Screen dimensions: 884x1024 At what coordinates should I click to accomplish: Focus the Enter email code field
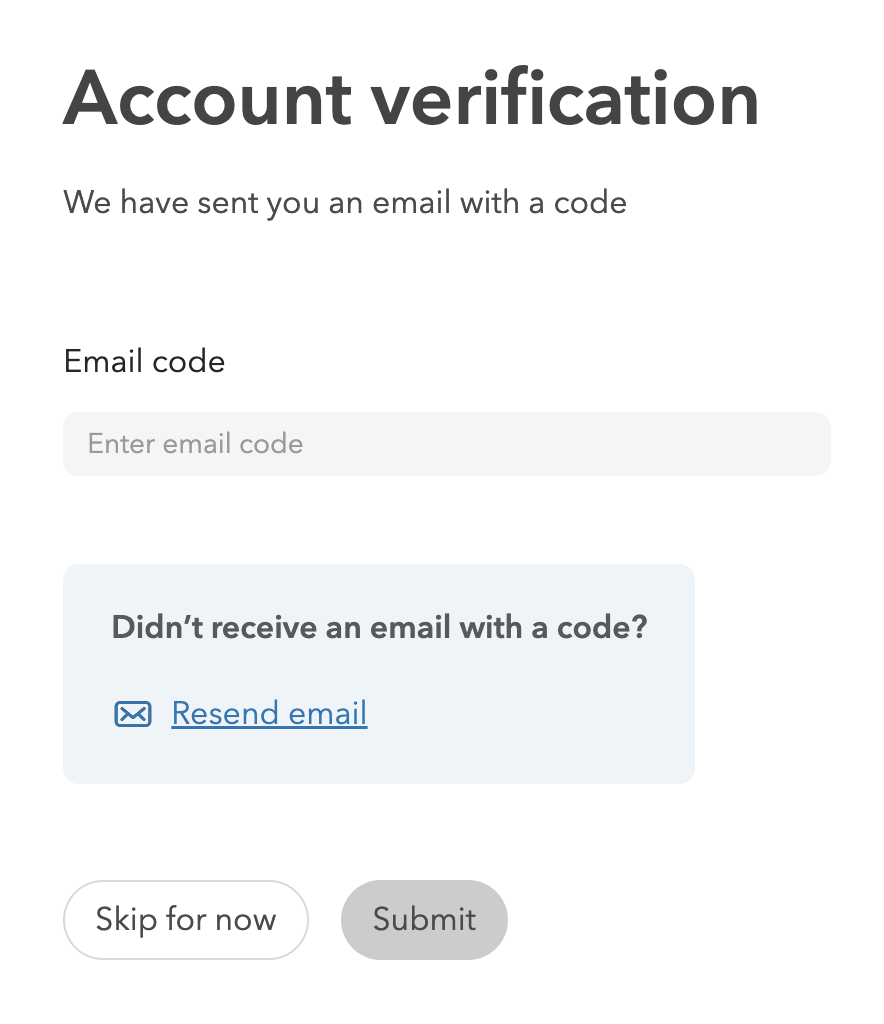tap(447, 444)
